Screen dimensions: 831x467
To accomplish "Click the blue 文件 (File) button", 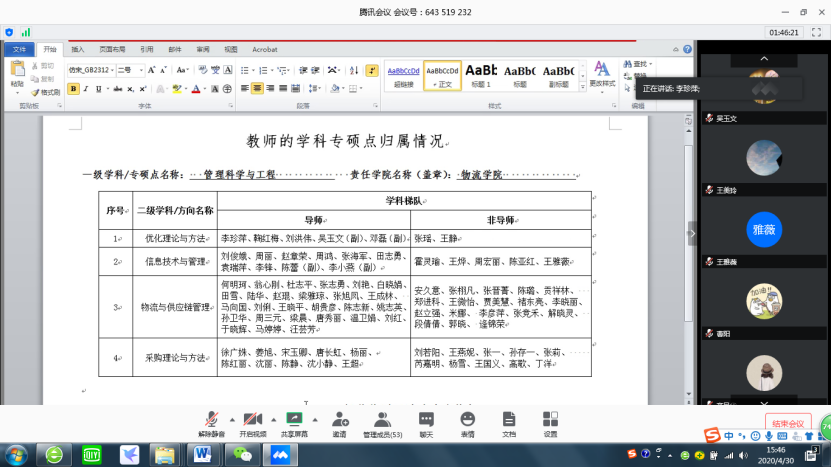I will [x=18, y=48].
